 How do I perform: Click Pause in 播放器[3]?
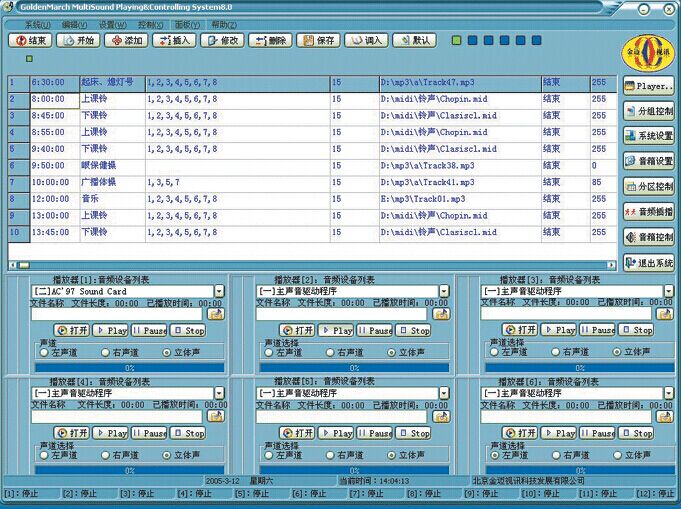pos(598,330)
